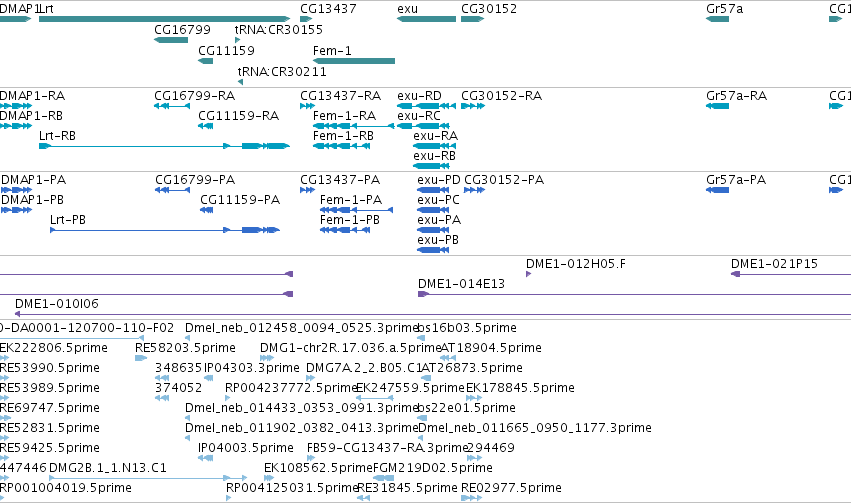Viewport: 851px width, 503px height.
Task: Select the exu-PB protein
Action: point(439,240)
